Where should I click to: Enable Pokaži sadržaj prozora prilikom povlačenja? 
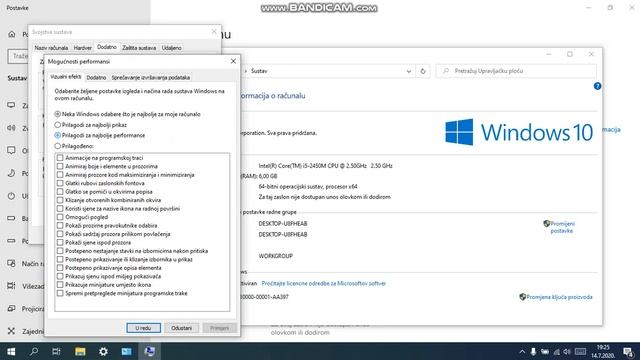click(x=60, y=234)
